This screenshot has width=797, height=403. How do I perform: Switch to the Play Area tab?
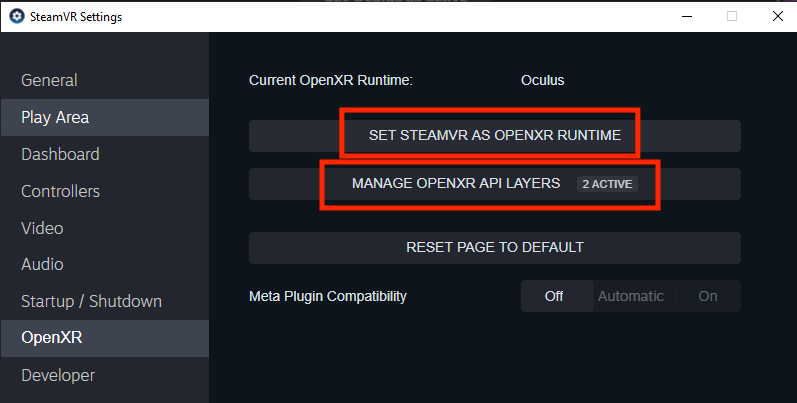(104, 117)
